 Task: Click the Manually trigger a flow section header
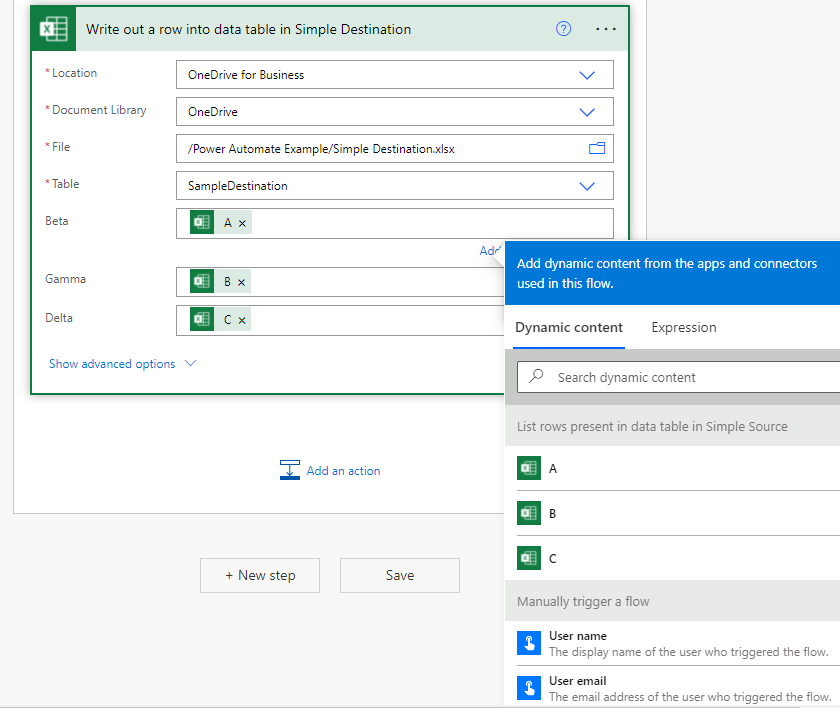point(672,601)
